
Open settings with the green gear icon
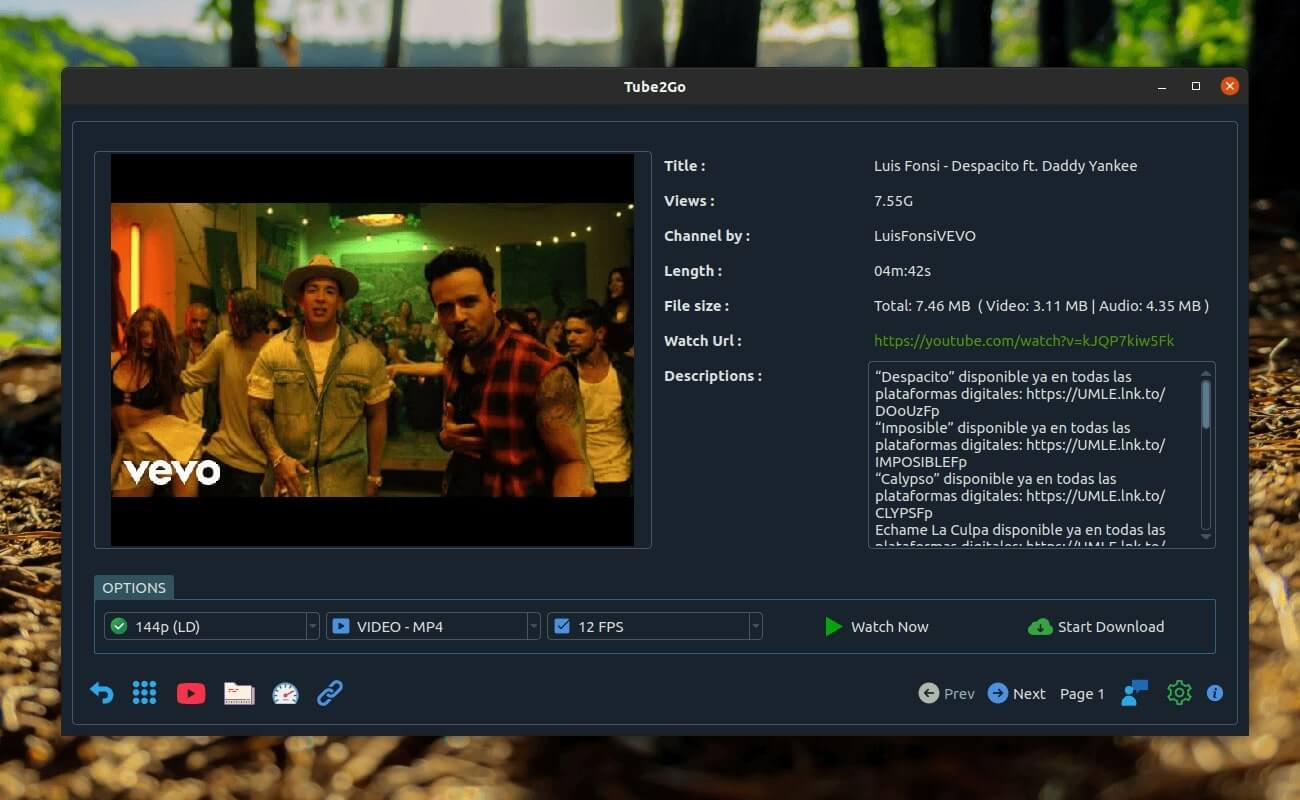pos(1179,693)
